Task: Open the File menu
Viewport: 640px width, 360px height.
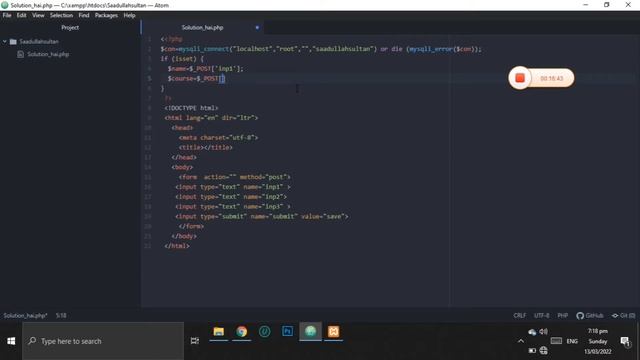Action: (7, 16)
